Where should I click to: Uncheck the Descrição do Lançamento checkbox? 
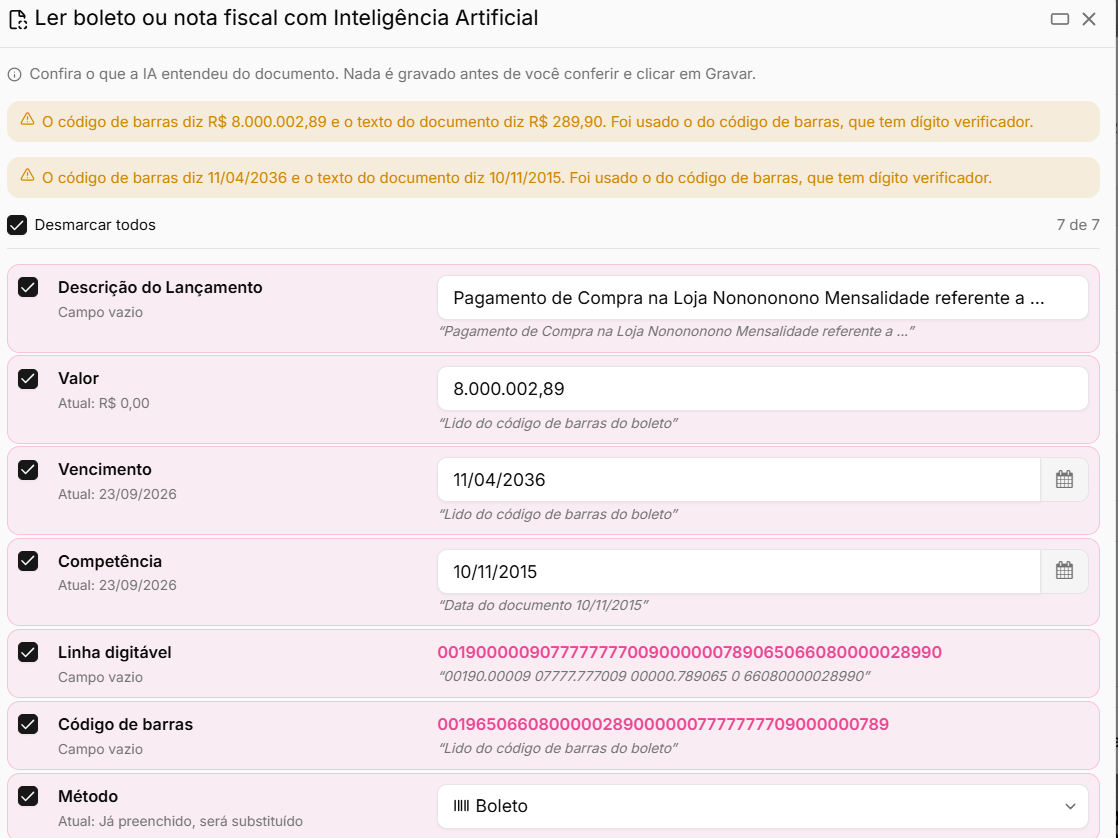28,287
